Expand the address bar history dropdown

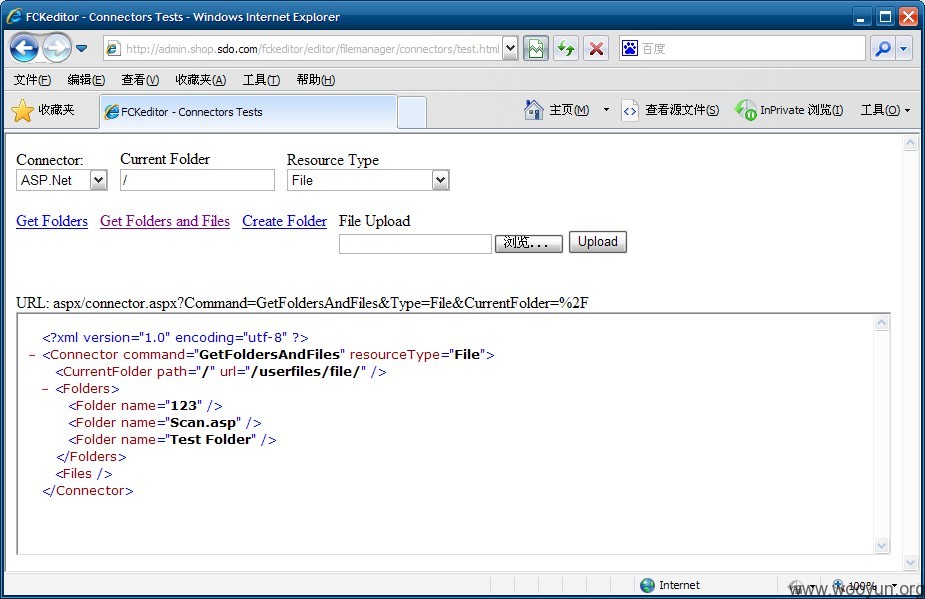(510, 49)
